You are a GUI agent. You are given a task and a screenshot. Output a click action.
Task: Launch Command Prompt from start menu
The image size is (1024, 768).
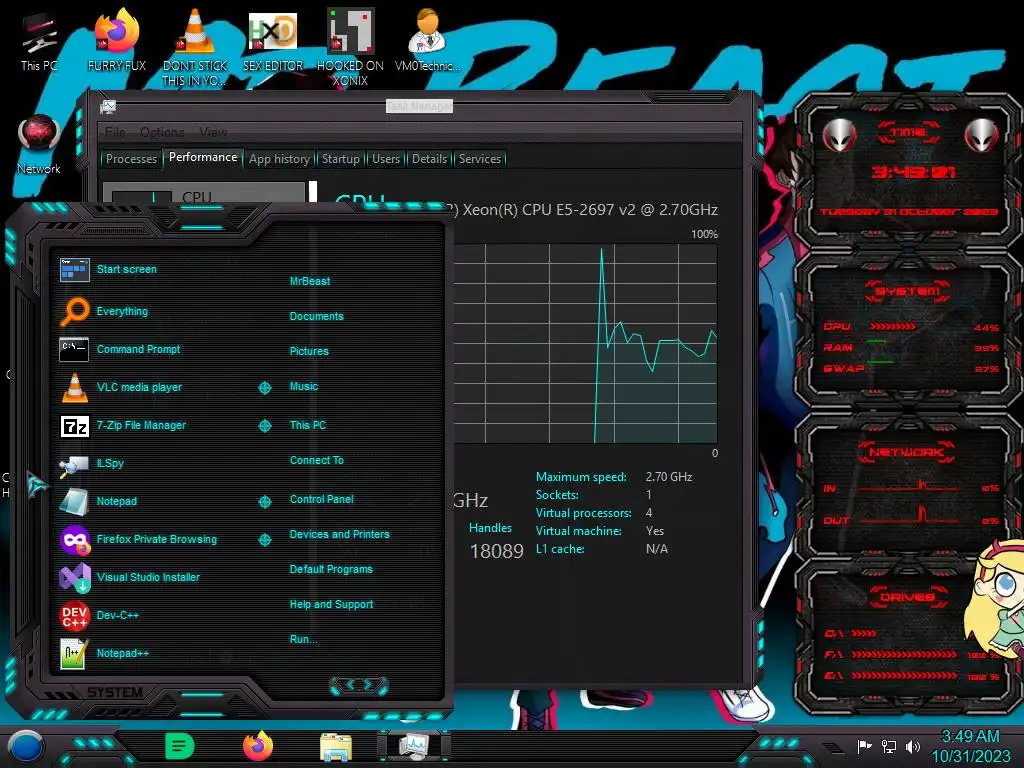coord(138,349)
